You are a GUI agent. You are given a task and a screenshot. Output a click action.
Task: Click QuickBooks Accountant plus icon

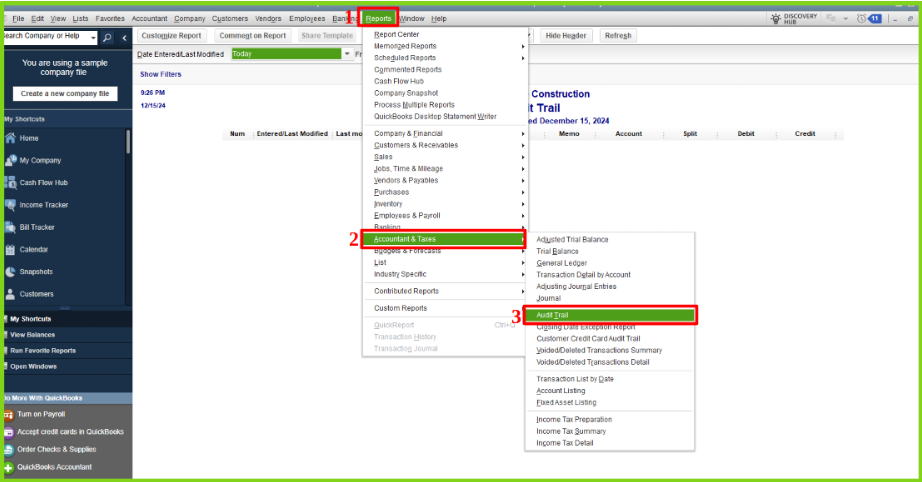coord(8,467)
